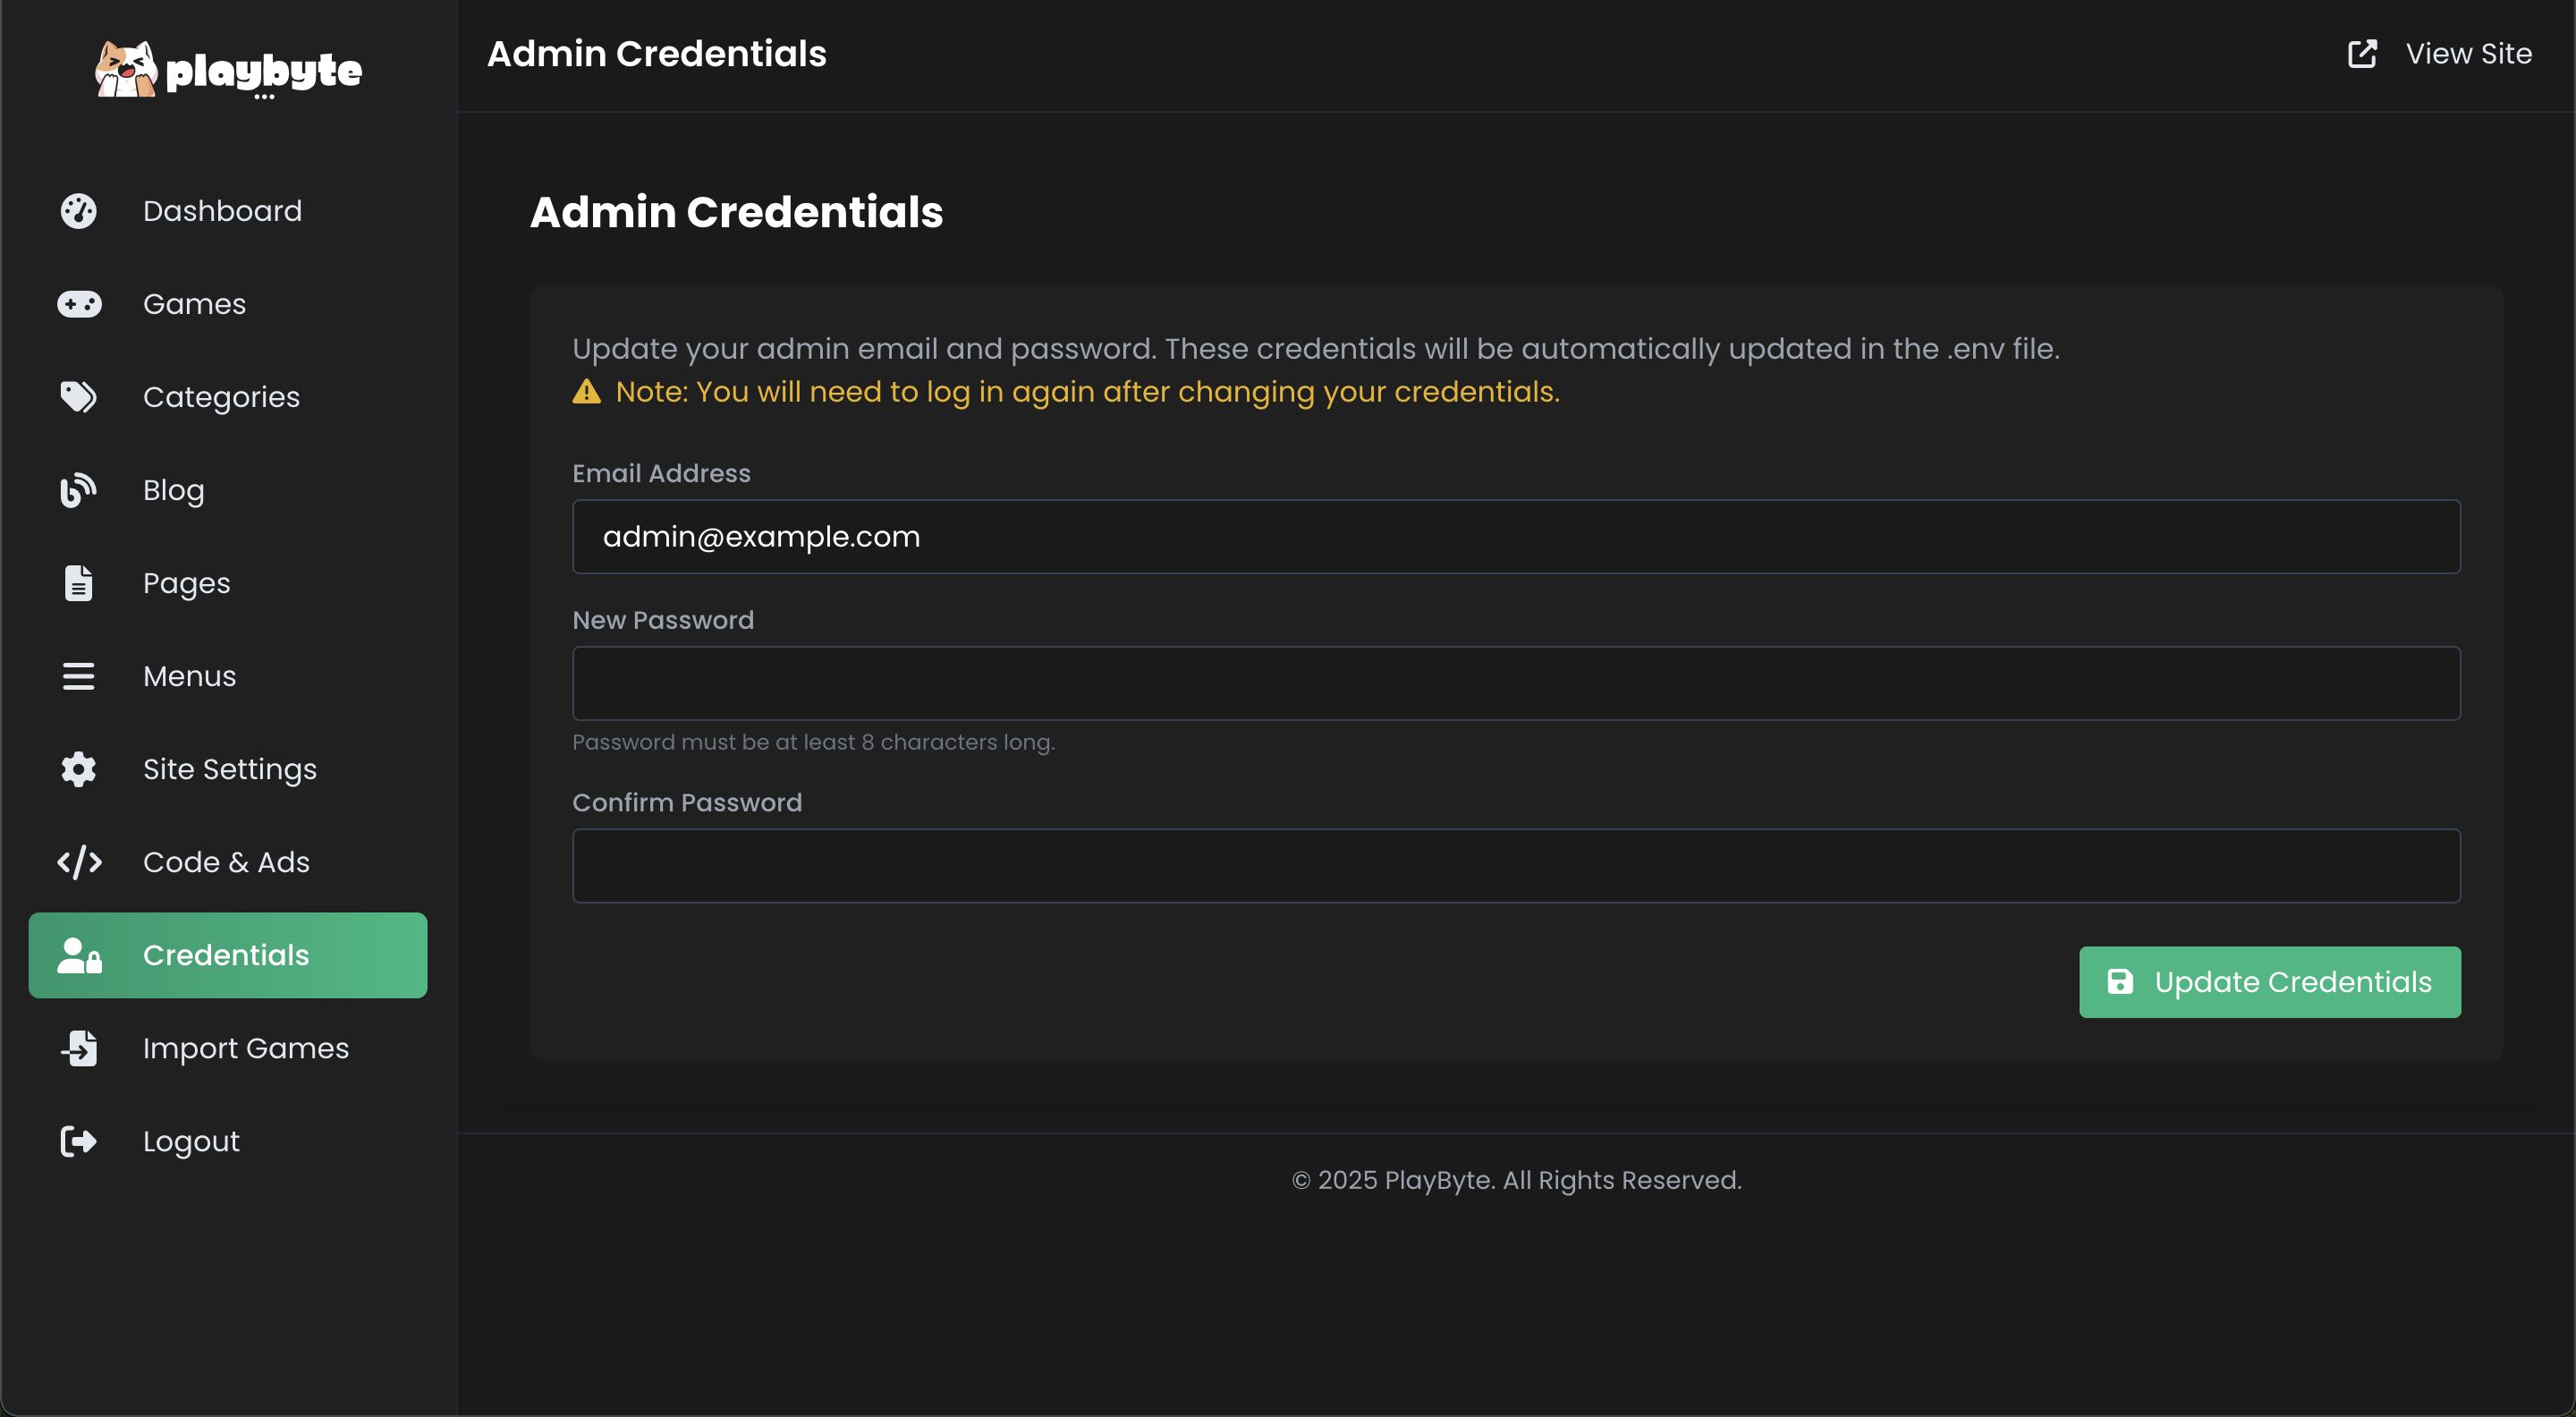Click the View Site link
Image resolution: width=2576 pixels, height=1417 pixels.
click(x=2440, y=53)
